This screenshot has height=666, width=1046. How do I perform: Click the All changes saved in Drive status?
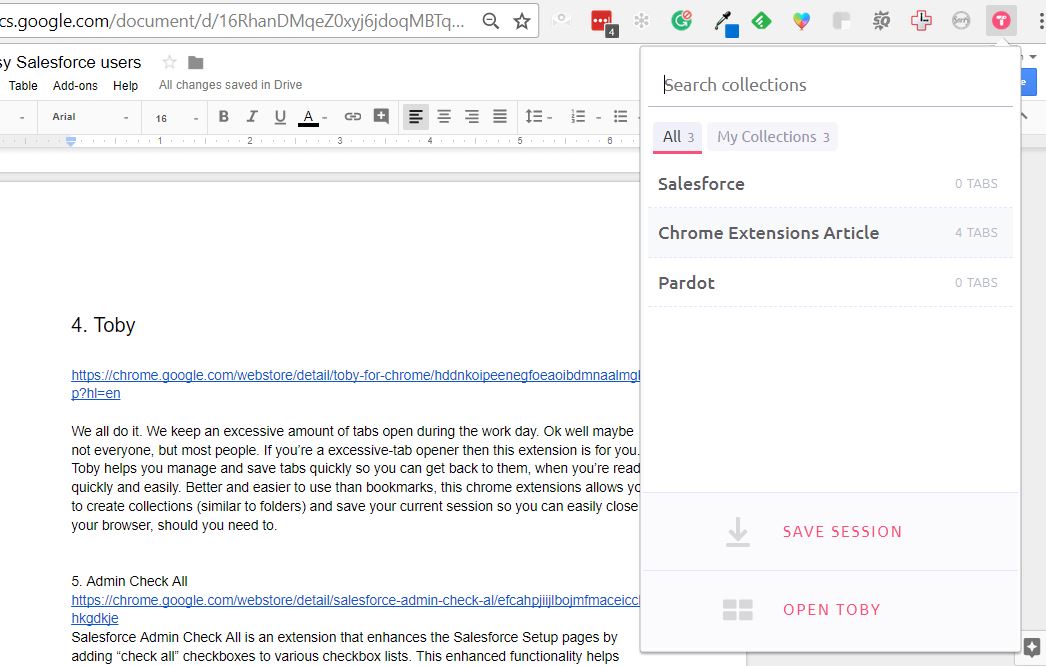(x=230, y=85)
